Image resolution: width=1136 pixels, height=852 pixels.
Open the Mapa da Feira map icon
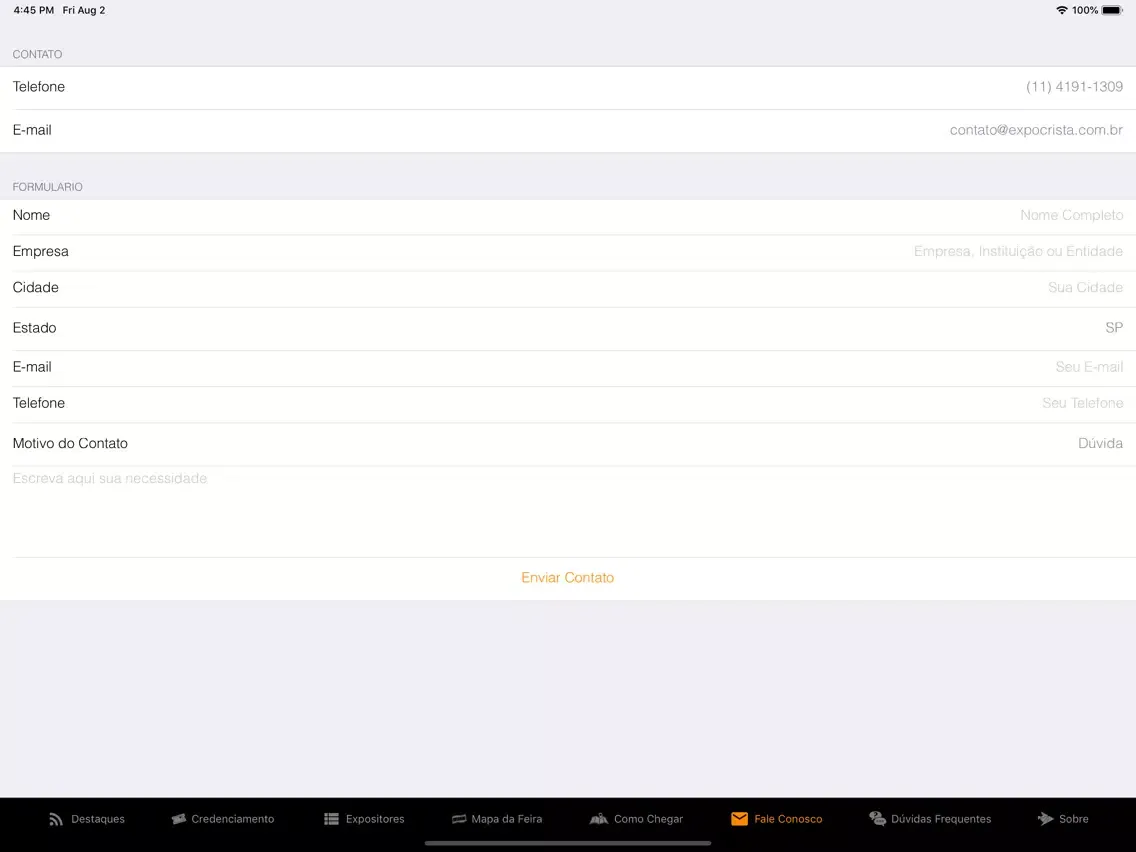pyautogui.click(x=459, y=819)
